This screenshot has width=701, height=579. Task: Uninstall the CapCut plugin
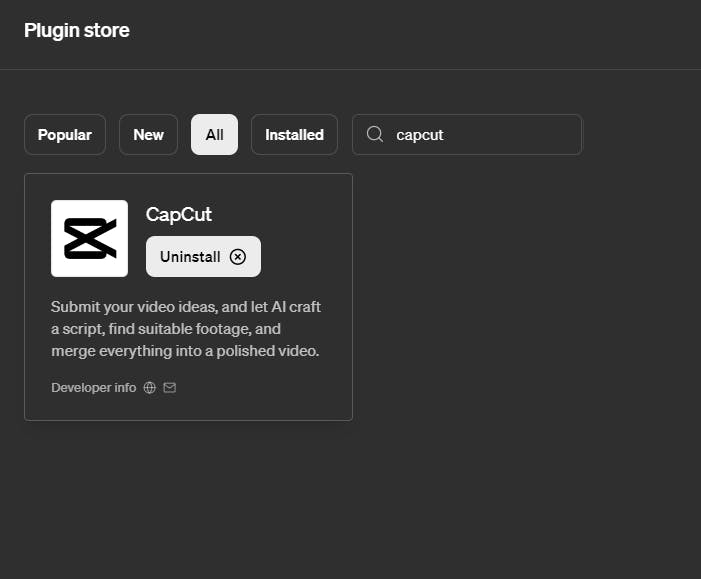tap(203, 257)
